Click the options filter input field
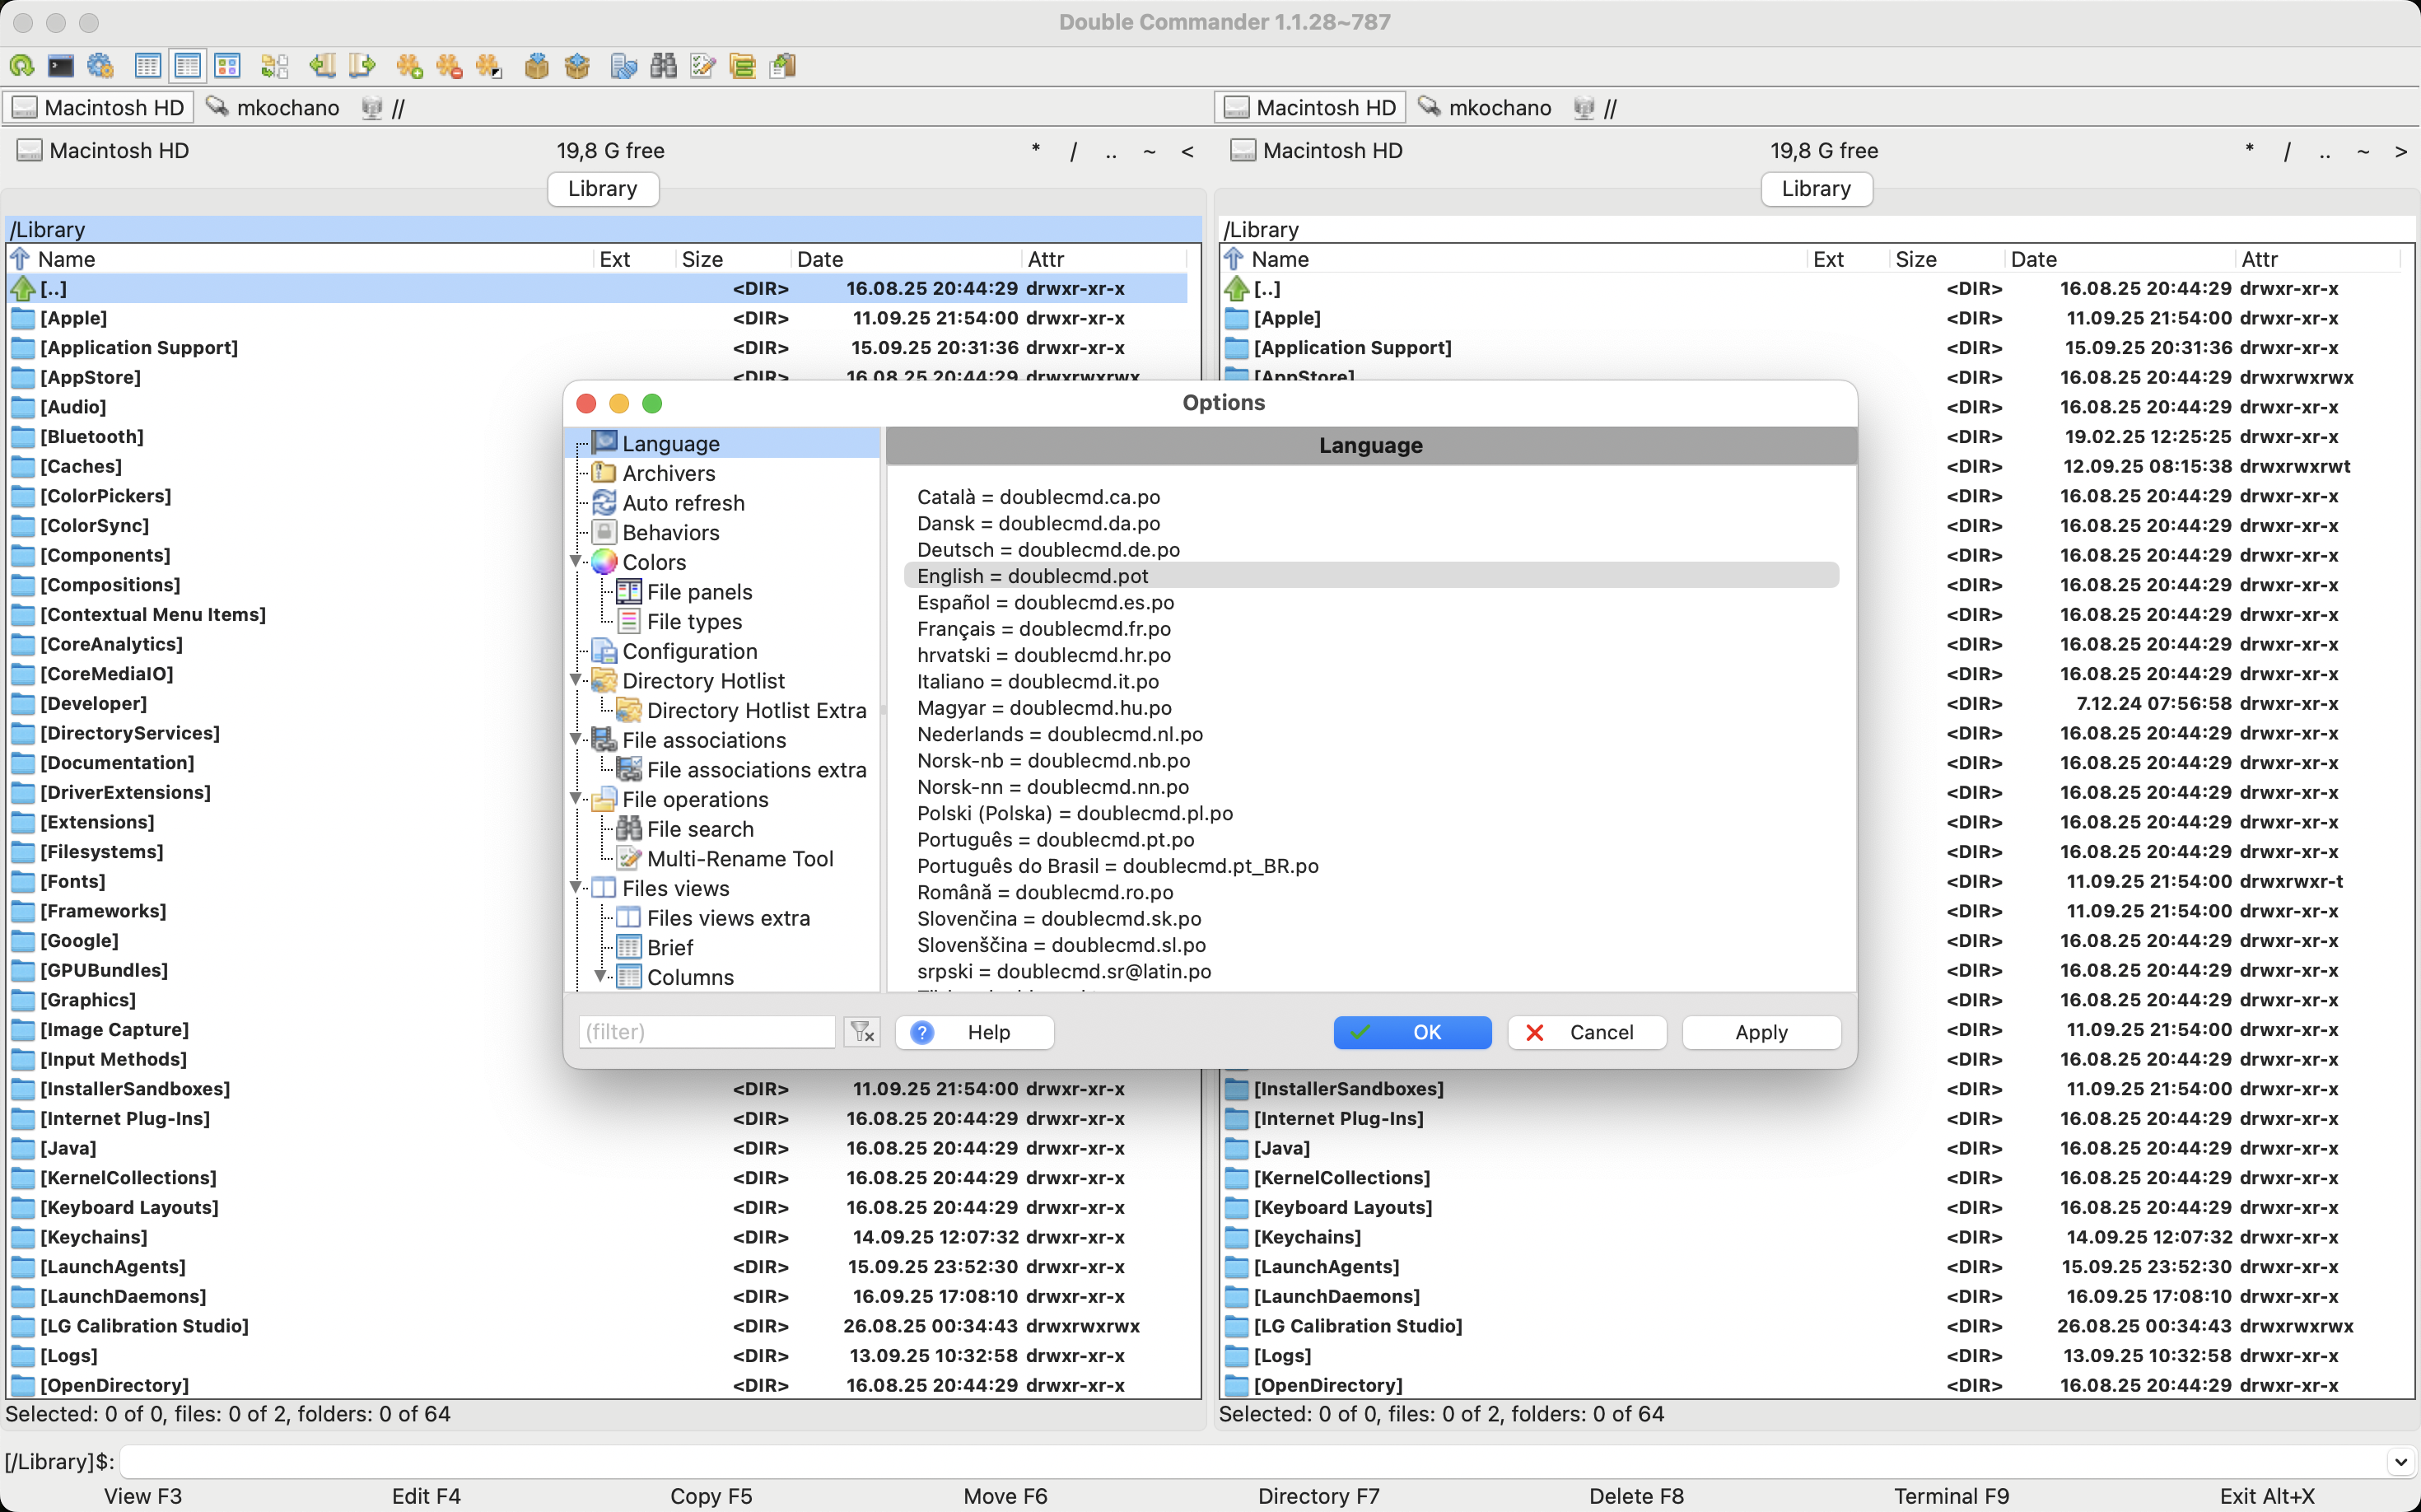 coord(706,1032)
